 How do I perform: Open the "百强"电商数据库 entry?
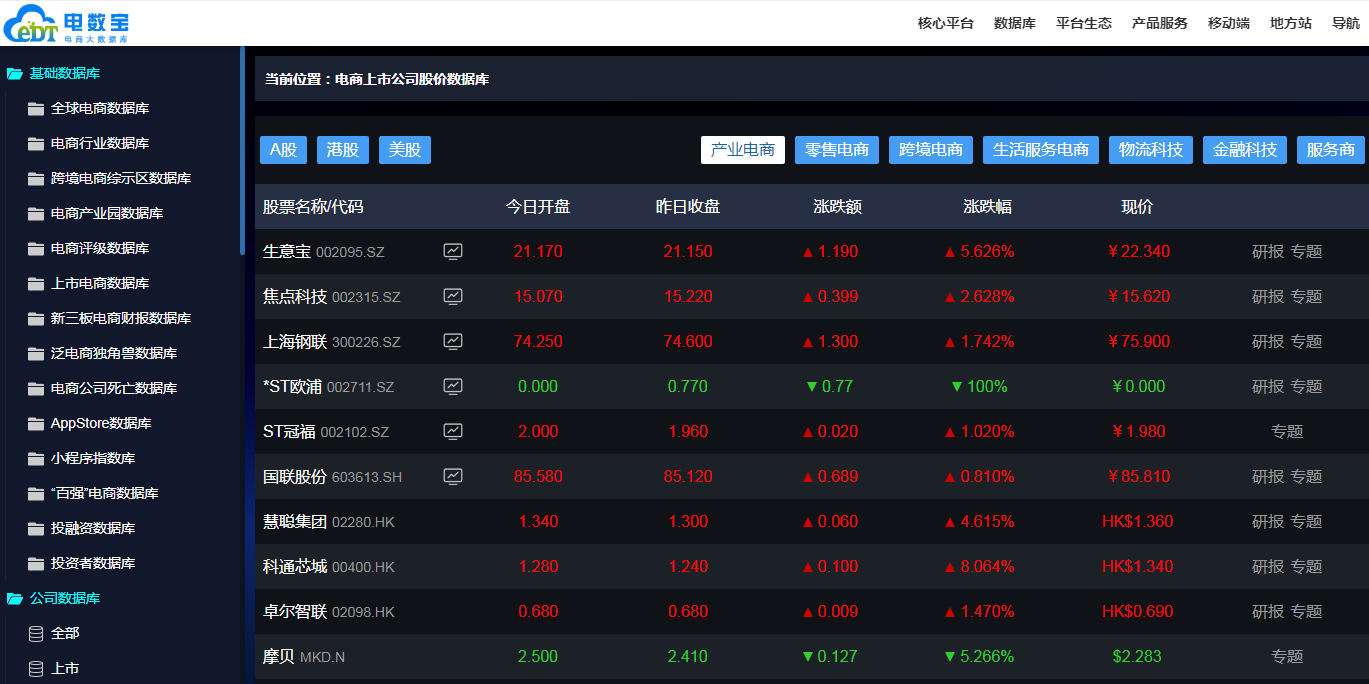[105, 493]
